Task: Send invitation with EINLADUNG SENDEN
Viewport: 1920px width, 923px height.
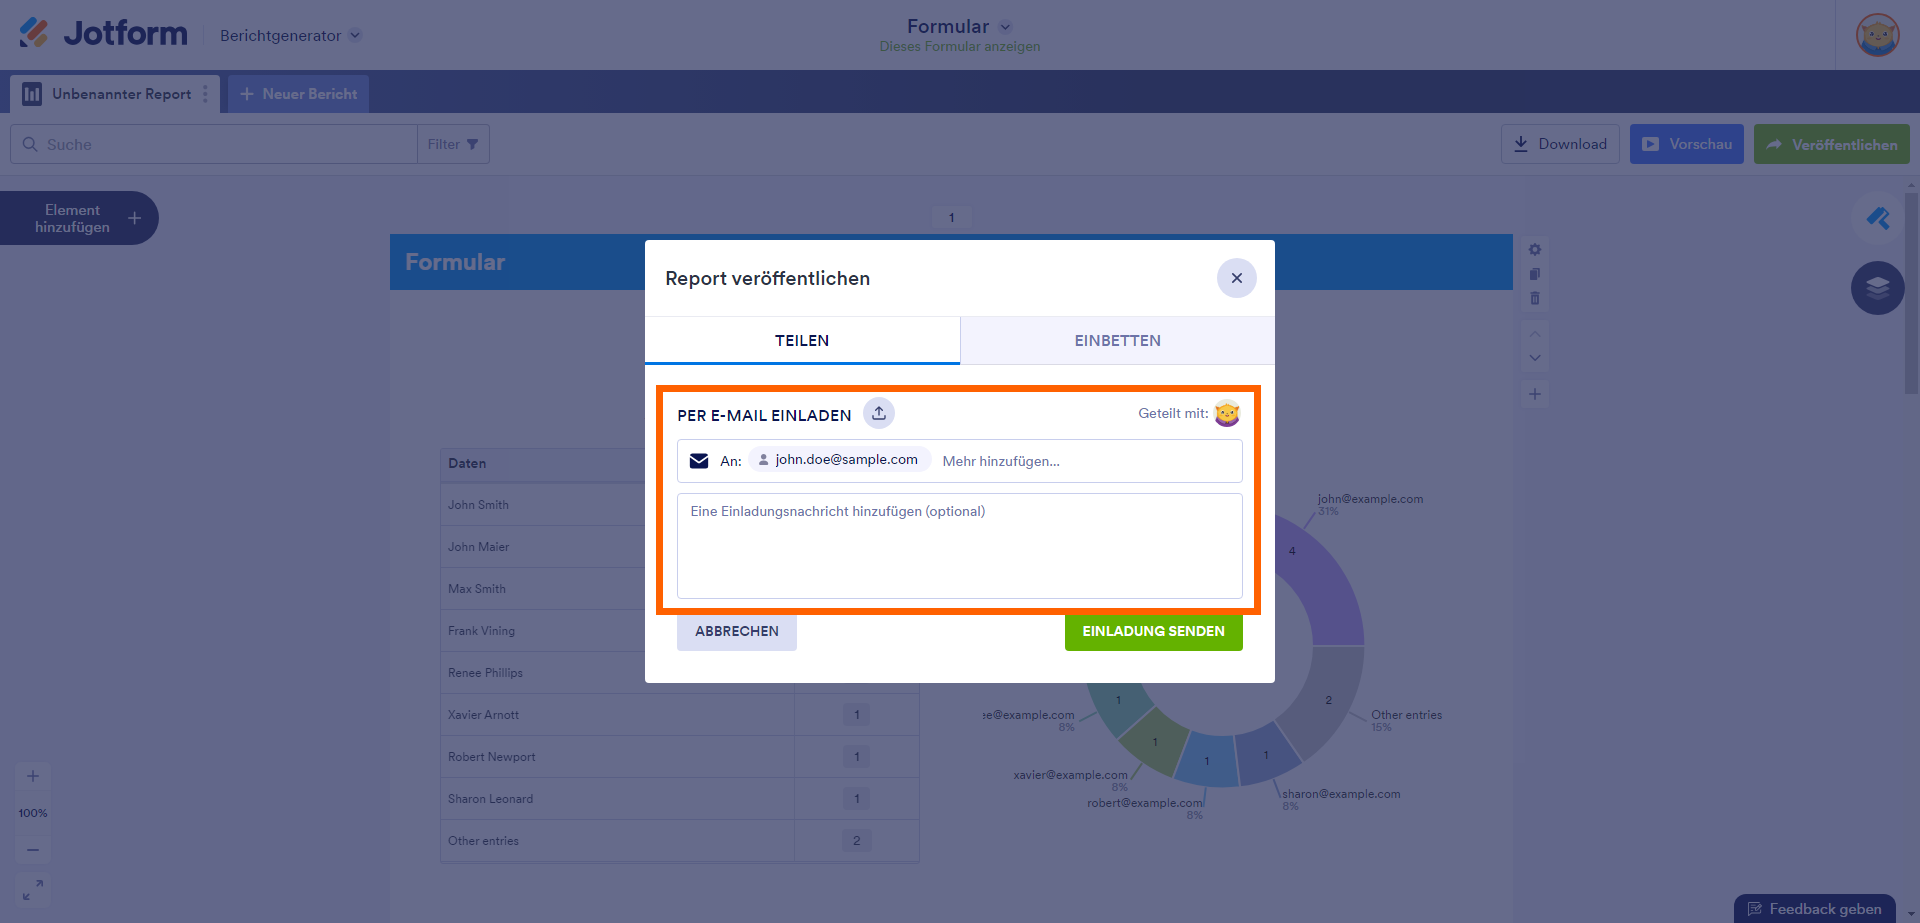Action: pos(1154,631)
